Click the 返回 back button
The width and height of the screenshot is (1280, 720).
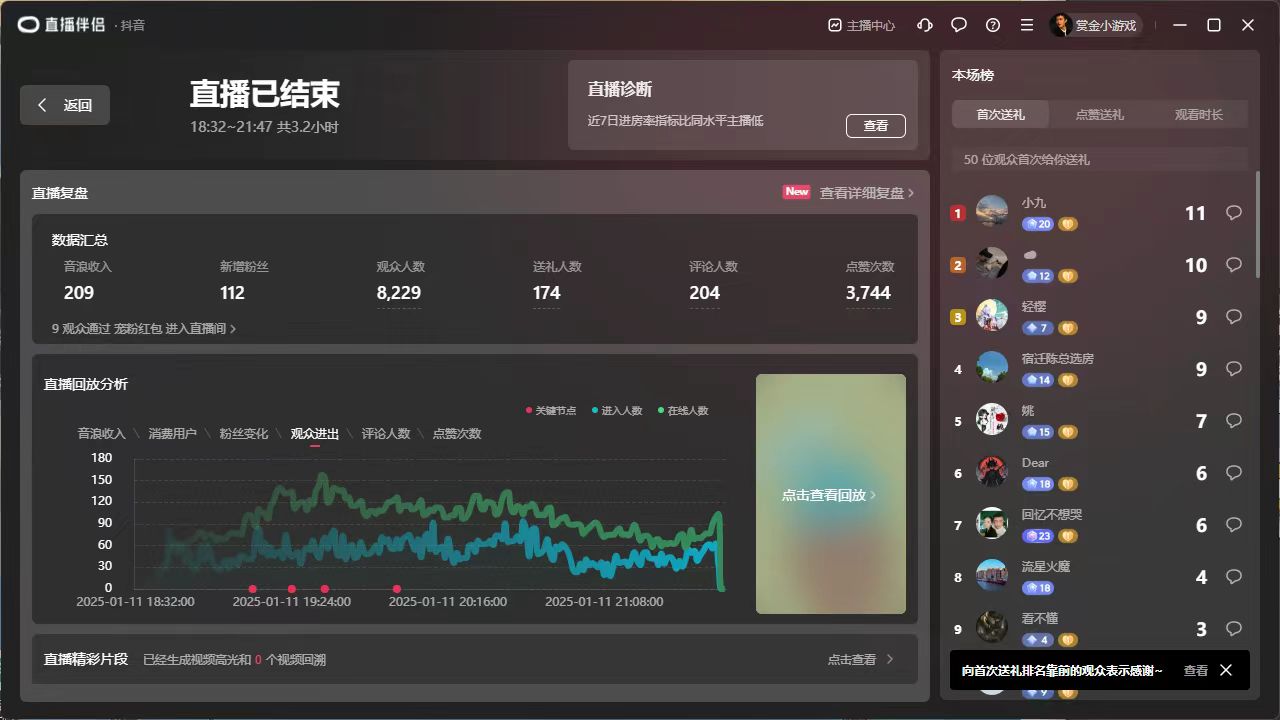click(64, 104)
